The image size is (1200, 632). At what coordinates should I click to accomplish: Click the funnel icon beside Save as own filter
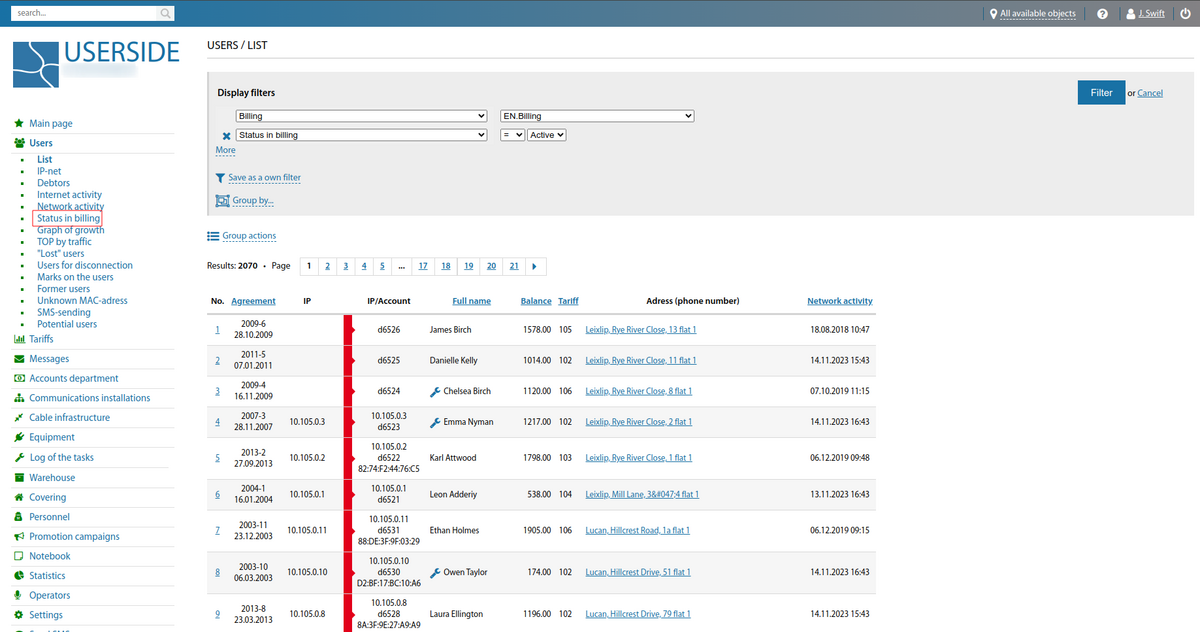pyautogui.click(x=221, y=177)
